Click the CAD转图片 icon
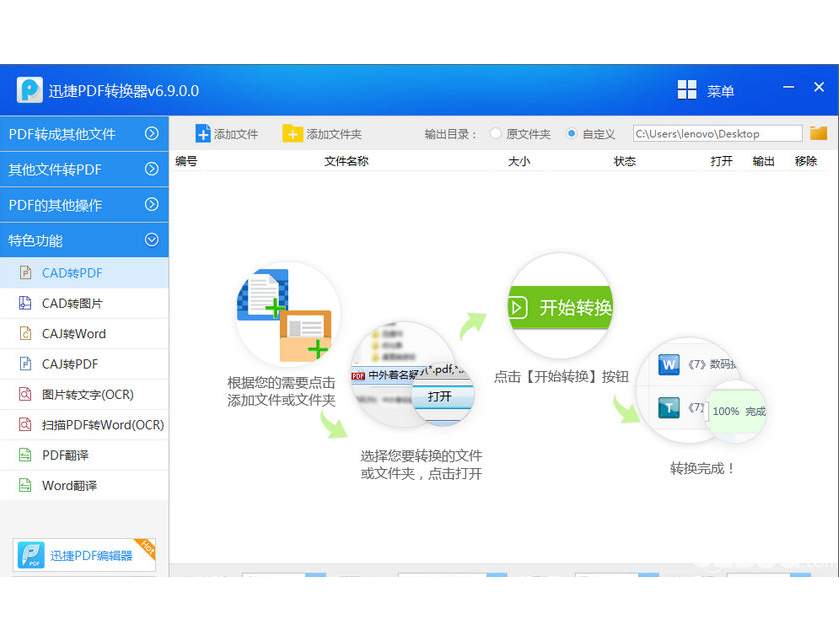Image resolution: width=840 pixels, height=643 pixels. [x=25, y=303]
